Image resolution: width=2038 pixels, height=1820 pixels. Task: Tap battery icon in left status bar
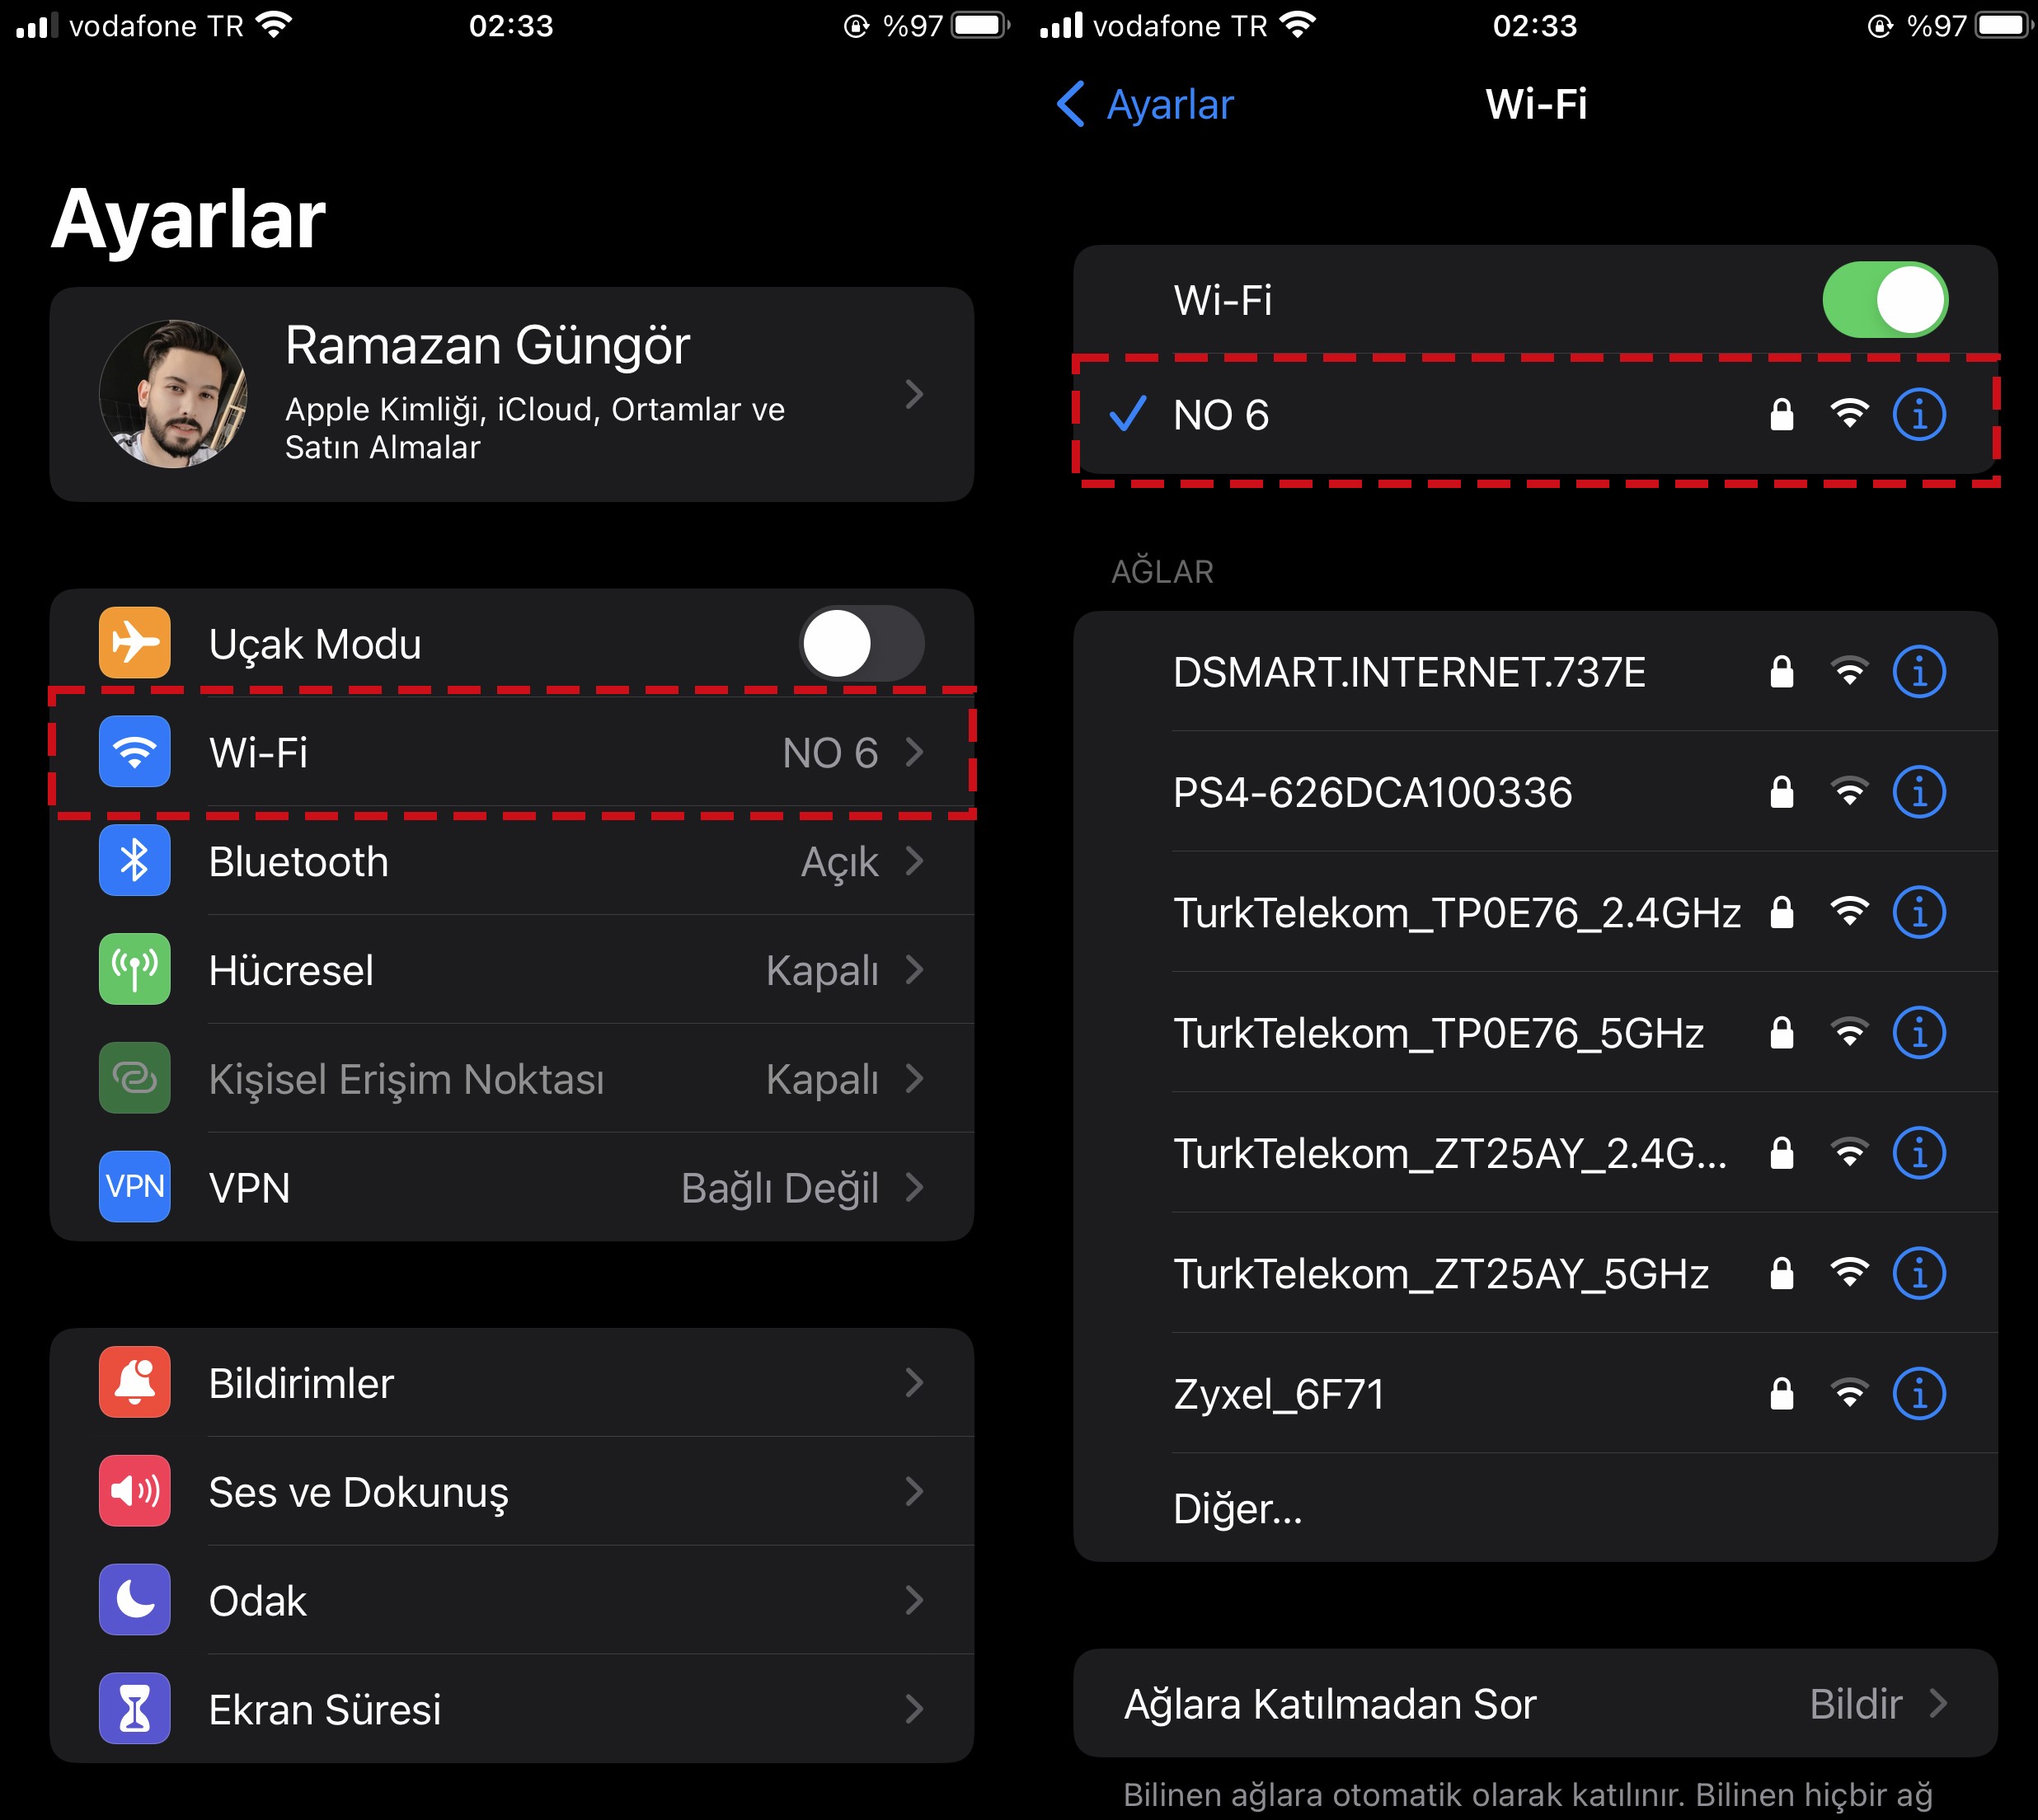point(981,25)
